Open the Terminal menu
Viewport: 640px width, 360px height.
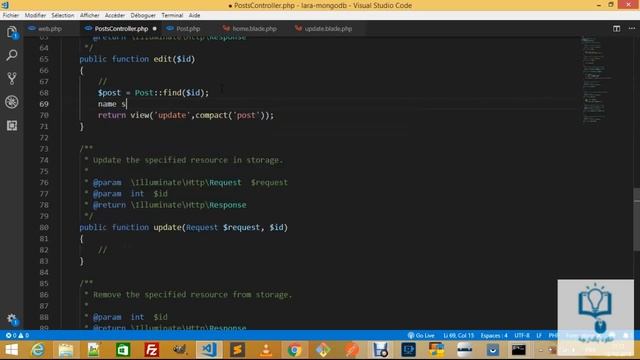[x=172, y=15]
